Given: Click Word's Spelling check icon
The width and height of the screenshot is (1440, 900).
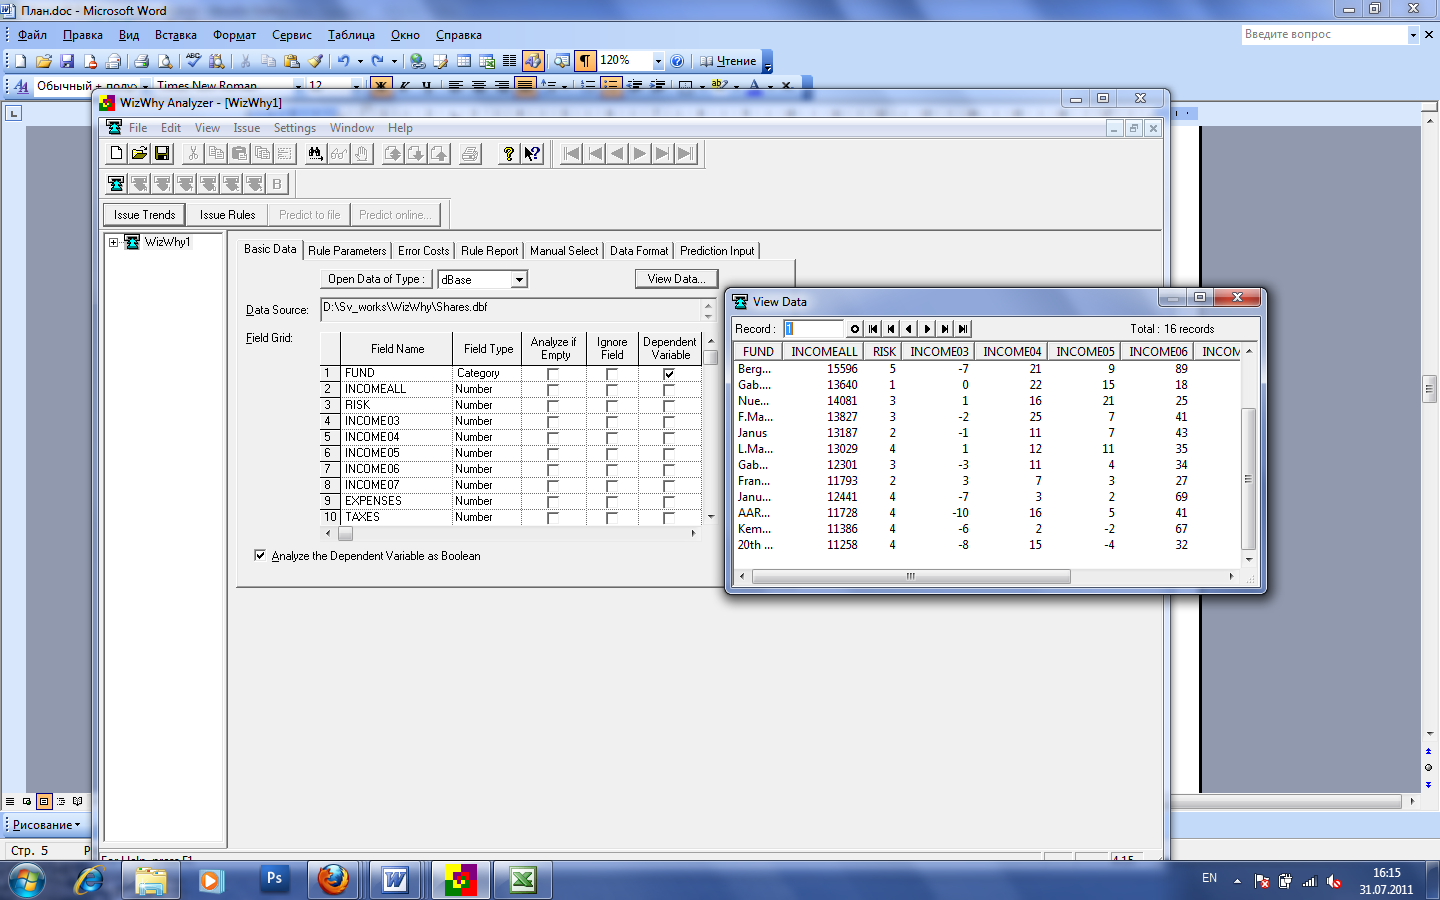Looking at the screenshot, I should 193,61.
